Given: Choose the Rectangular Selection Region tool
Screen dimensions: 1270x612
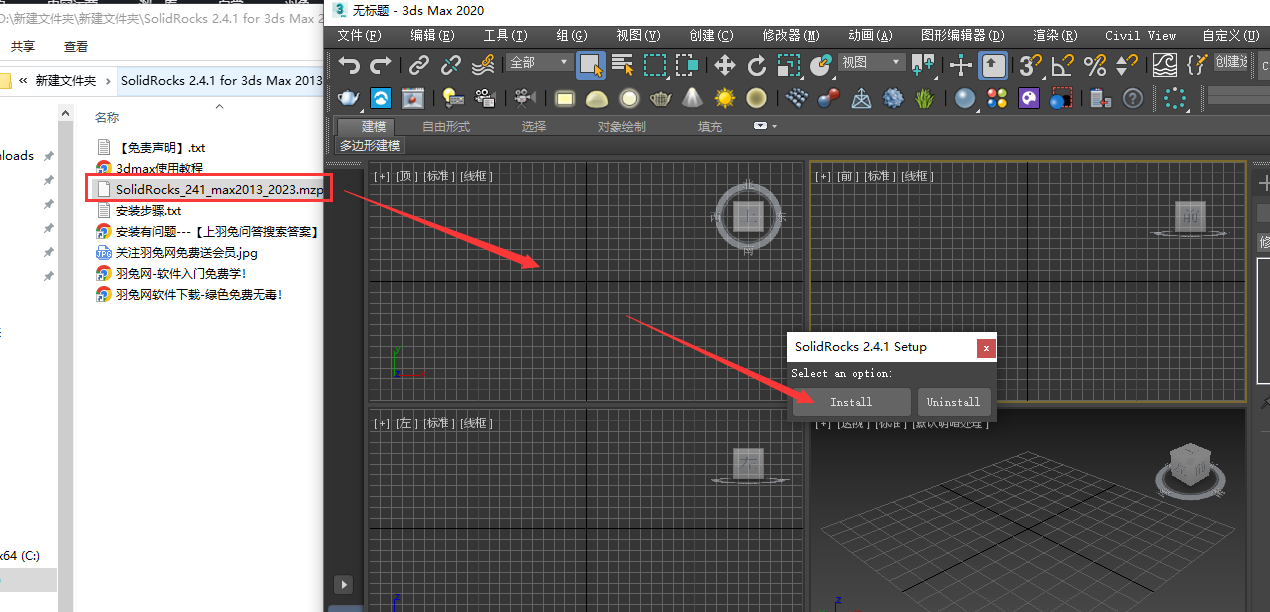Looking at the screenshot, I should point(655,66).
